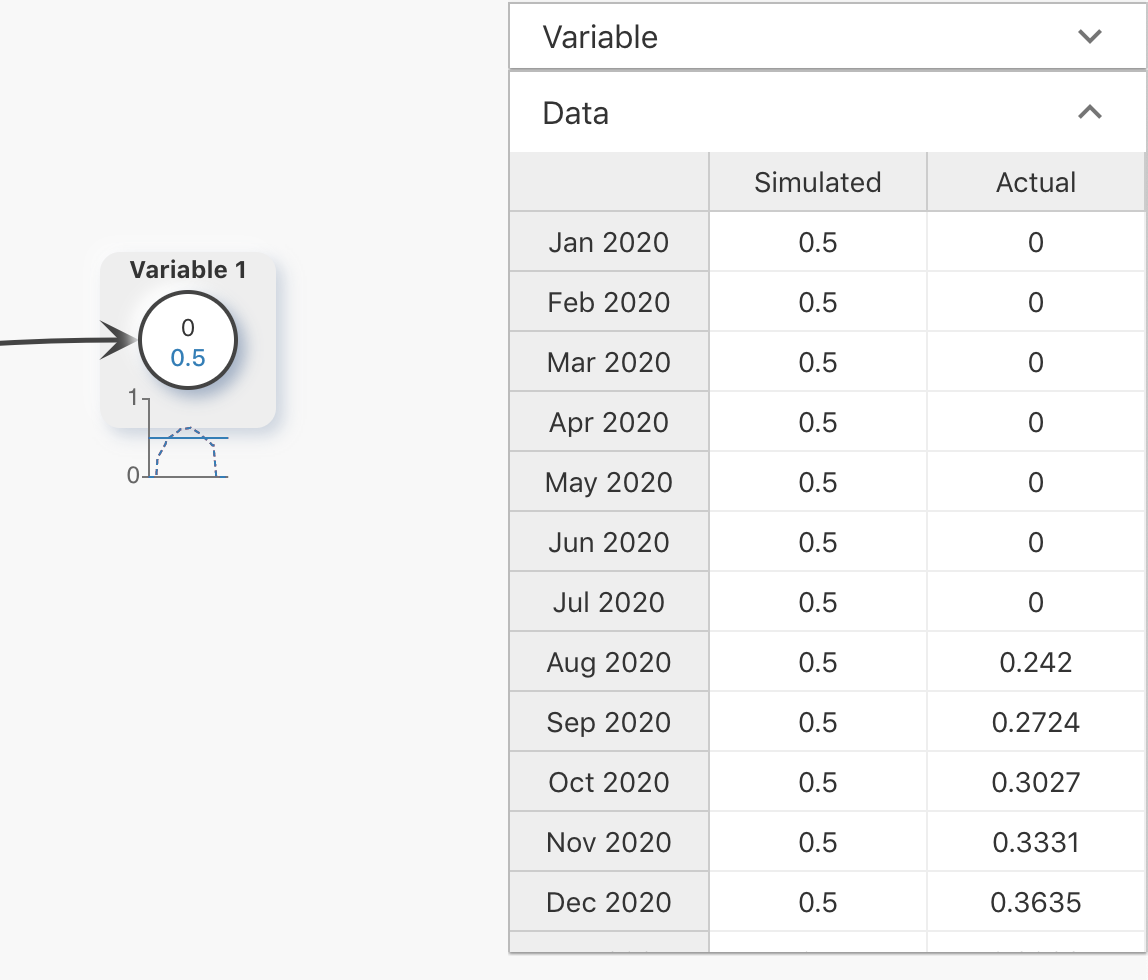Click the Actual cell for Jun 2020
Image resolution: width=1148 pixels, height=980 pixels.
tap(1035, 542)
